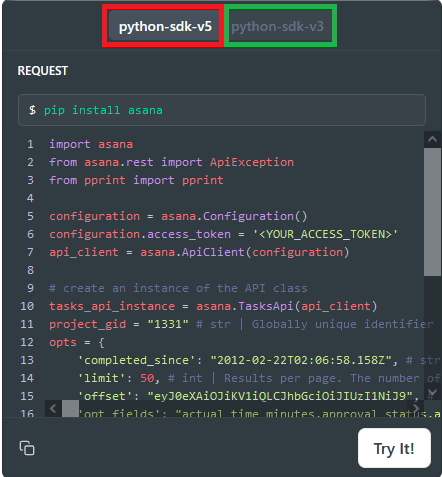Click the horizontal scroll right arrow
Screen dimensions: 442x477
[416, 408]
